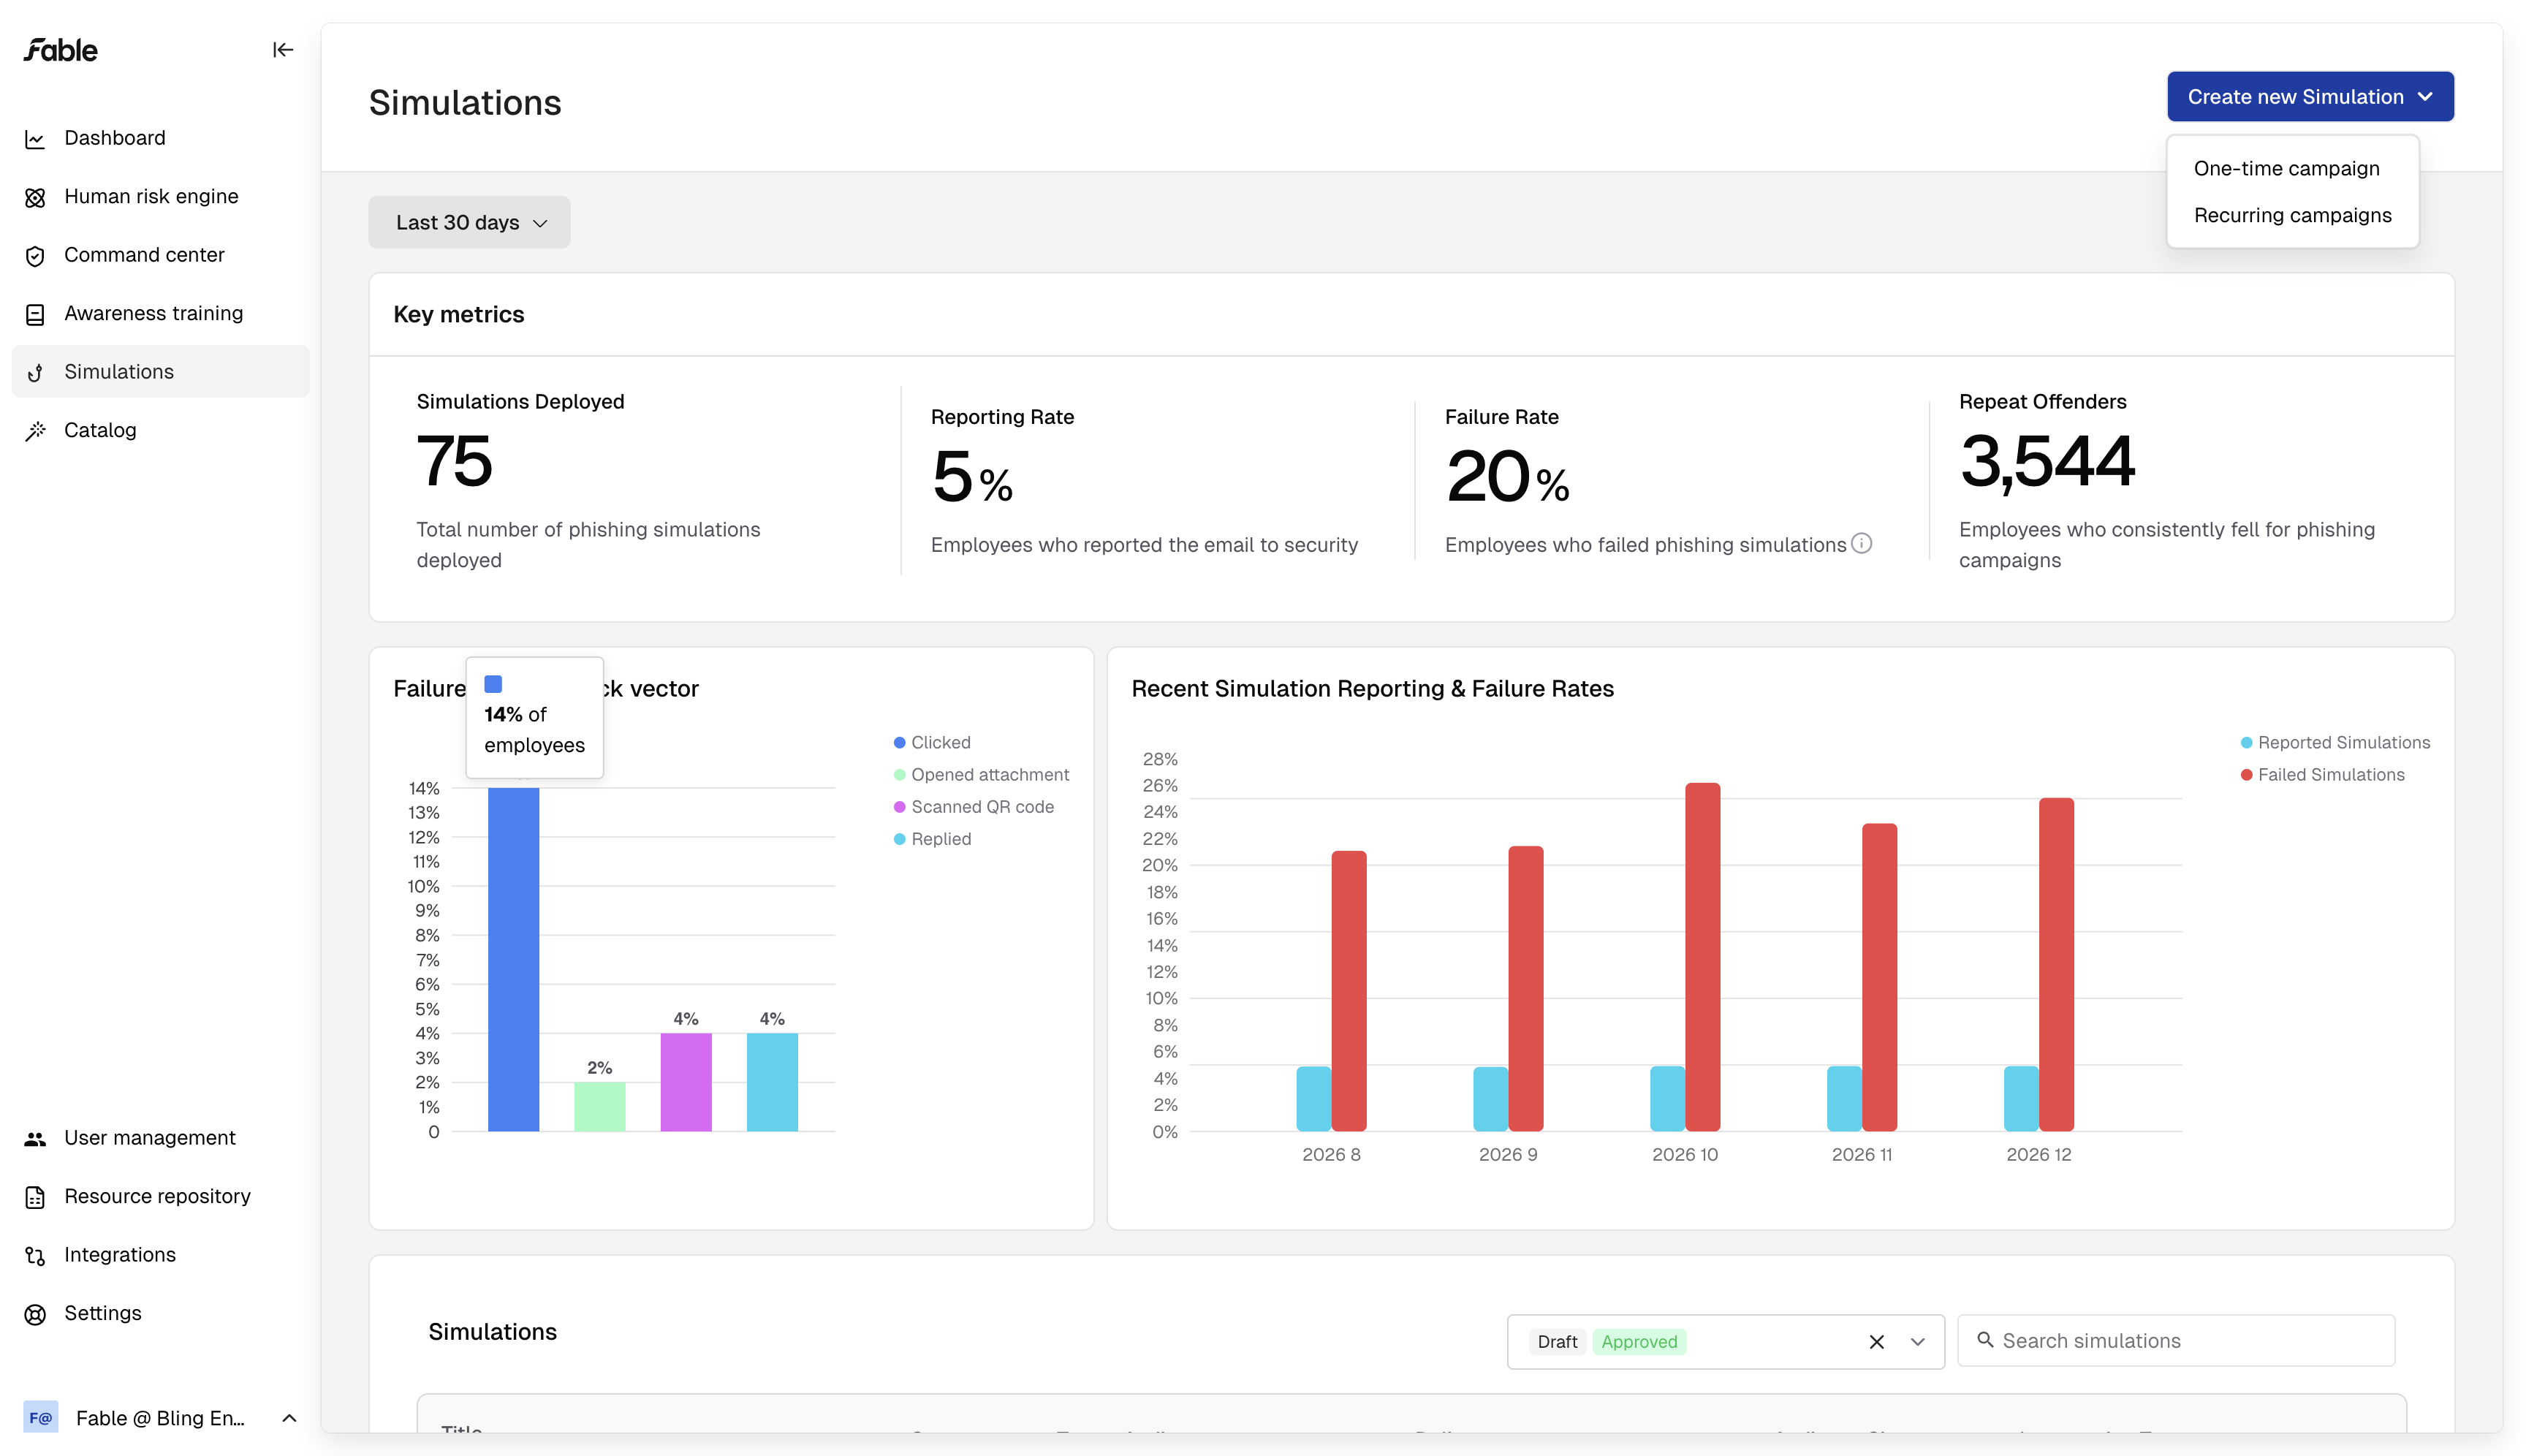This screenshot has height=1456, width=2526.
Task: Click the purple Scanned QR code bar
Action: tap(686, 1083)
